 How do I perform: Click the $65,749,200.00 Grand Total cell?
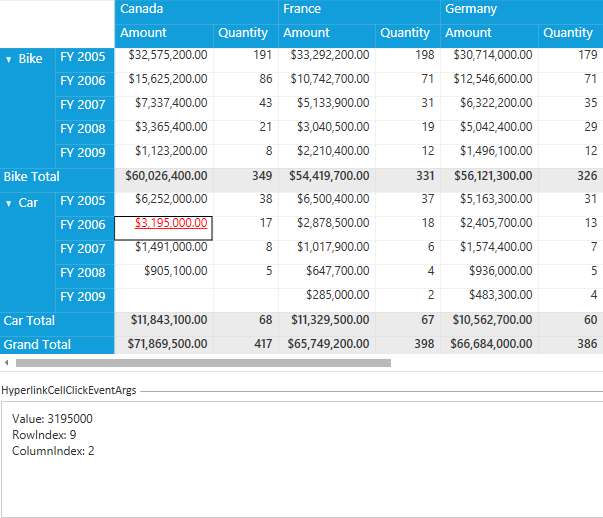pos(327,345)
